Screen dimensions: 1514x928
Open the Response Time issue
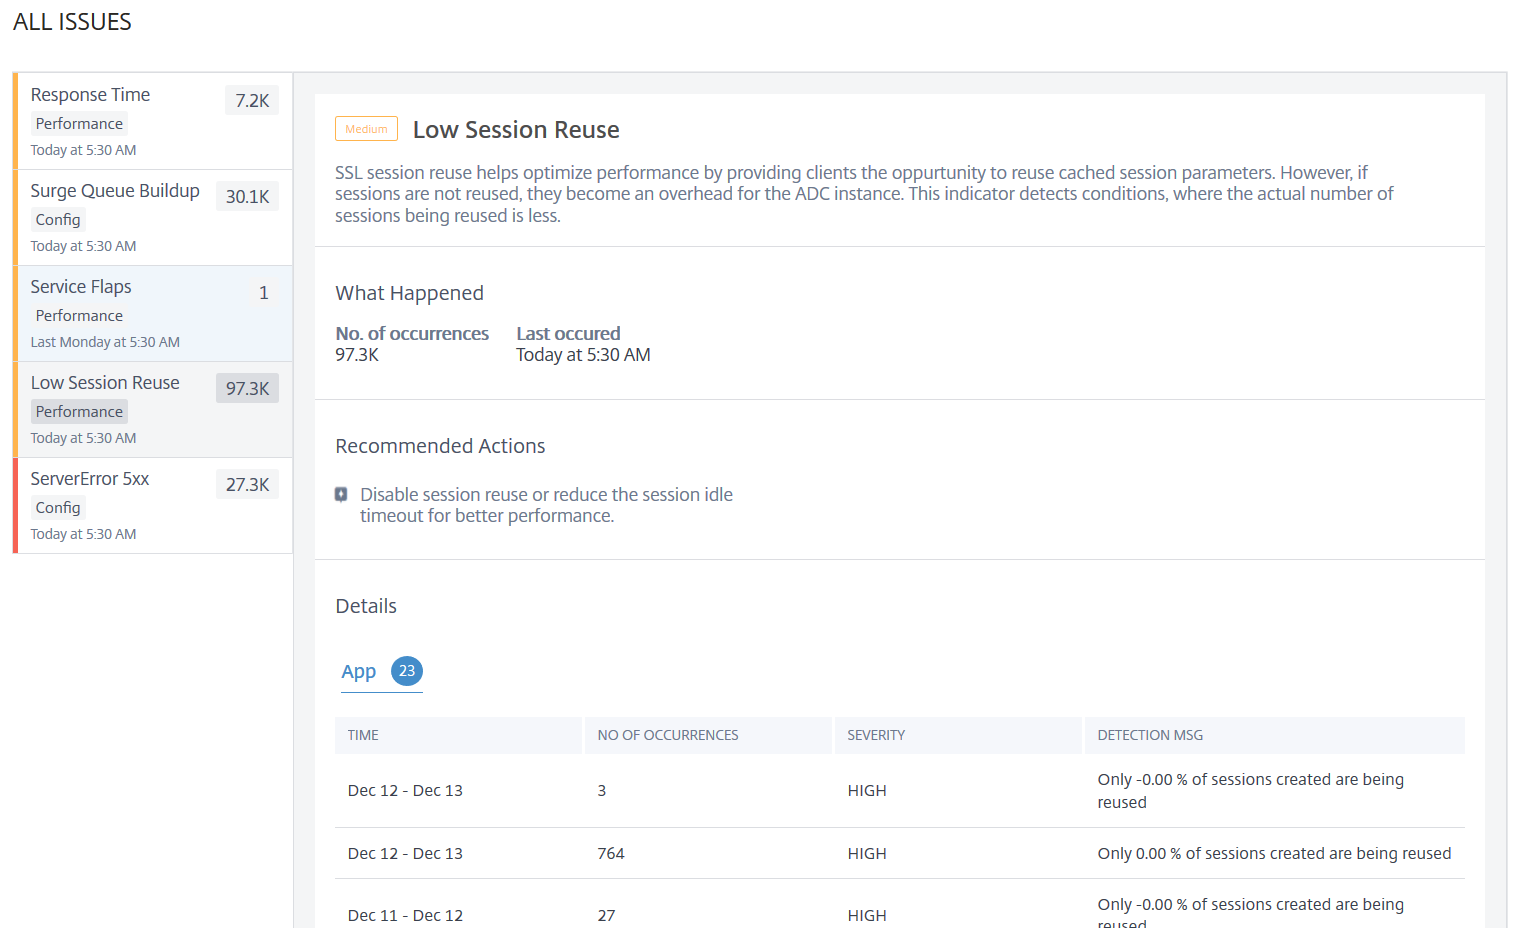click(x=90, y=95)
